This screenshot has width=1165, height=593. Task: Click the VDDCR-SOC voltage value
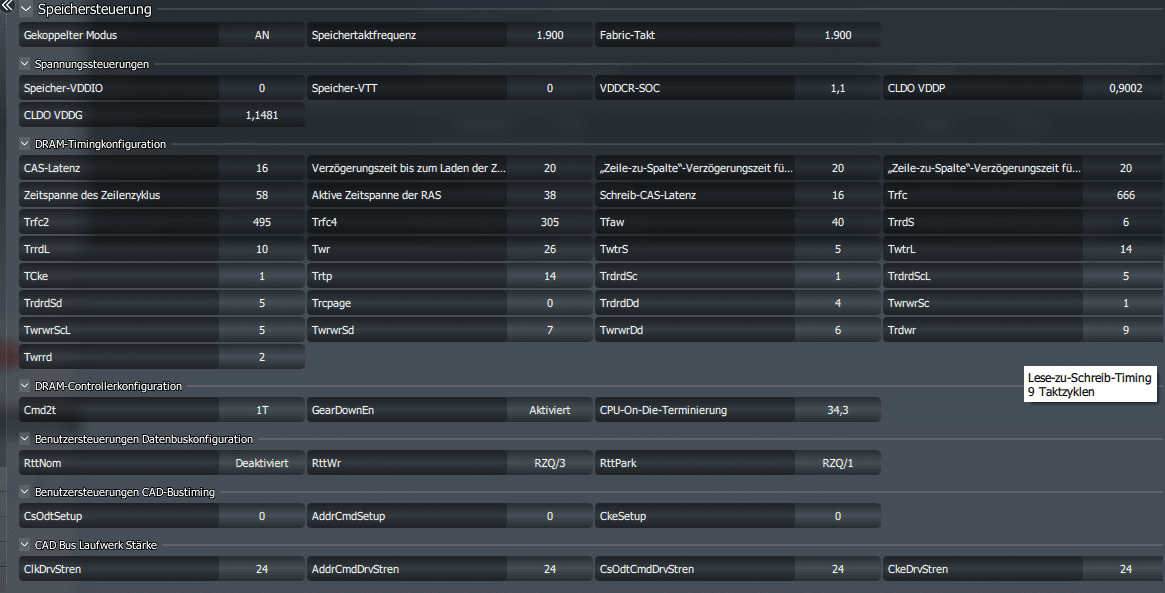tap(838, 88)
